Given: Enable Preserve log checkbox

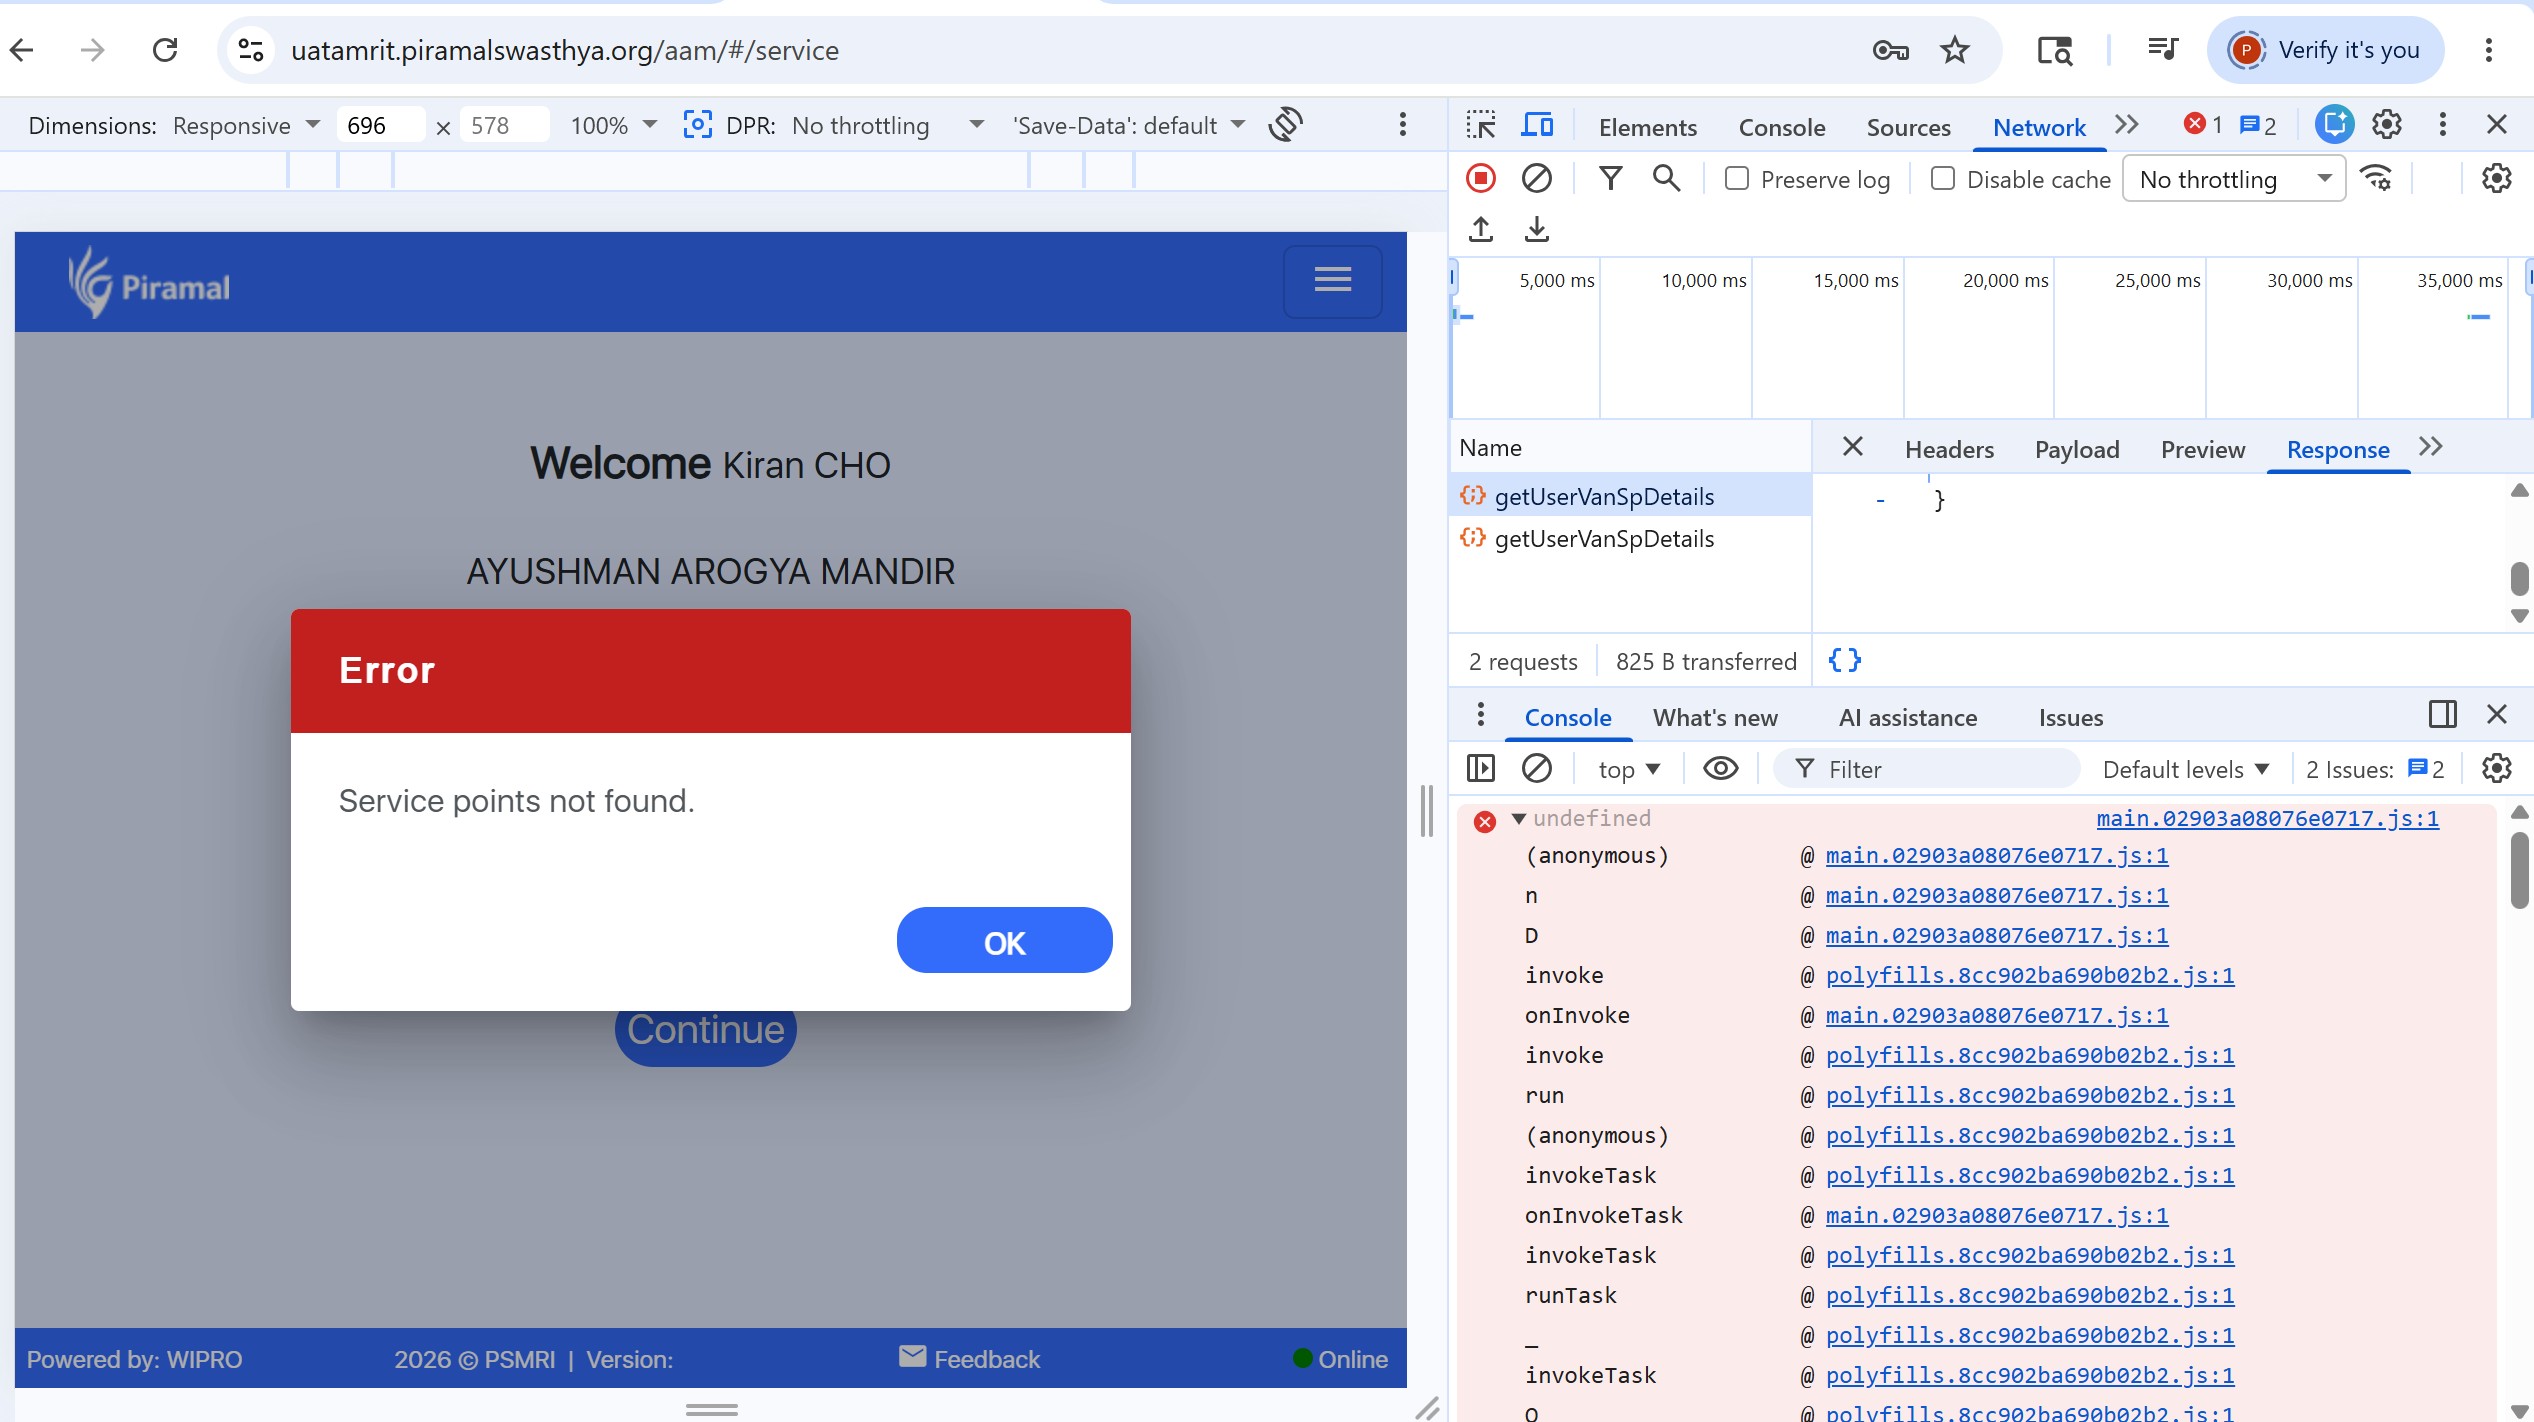Looking at the screenshot, I should (1737, 179).
